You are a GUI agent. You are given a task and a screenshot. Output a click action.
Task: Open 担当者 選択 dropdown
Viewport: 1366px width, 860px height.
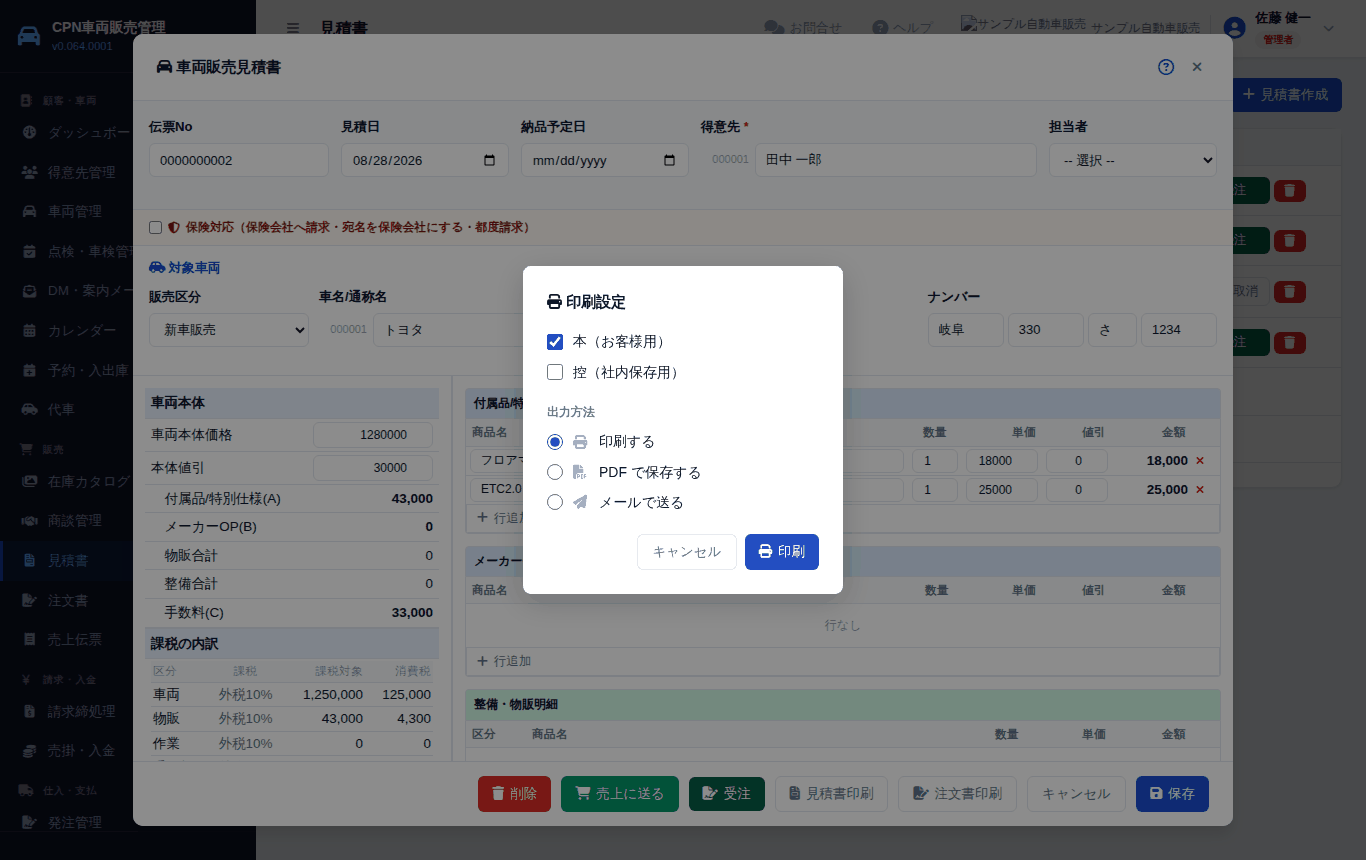(1133, 160)
